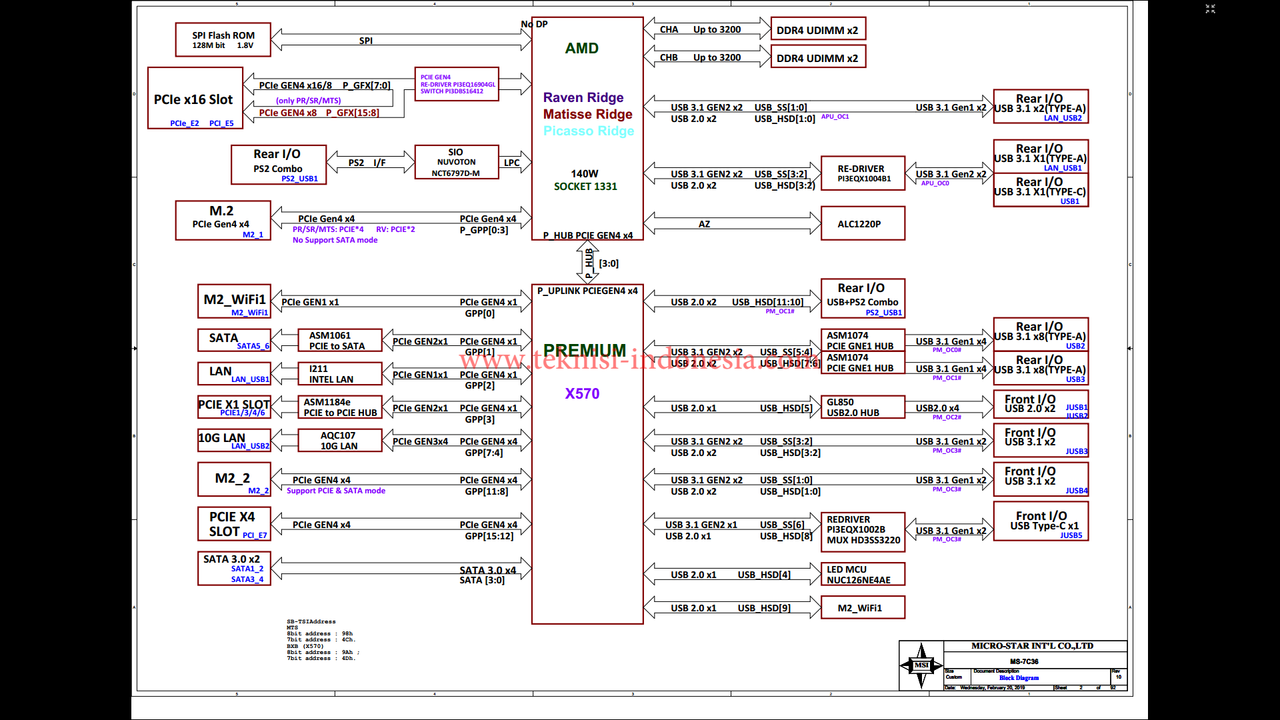Click the M2_2 slot block
1280x720 pixels.
pyautogui.click(x=234, y=480)
